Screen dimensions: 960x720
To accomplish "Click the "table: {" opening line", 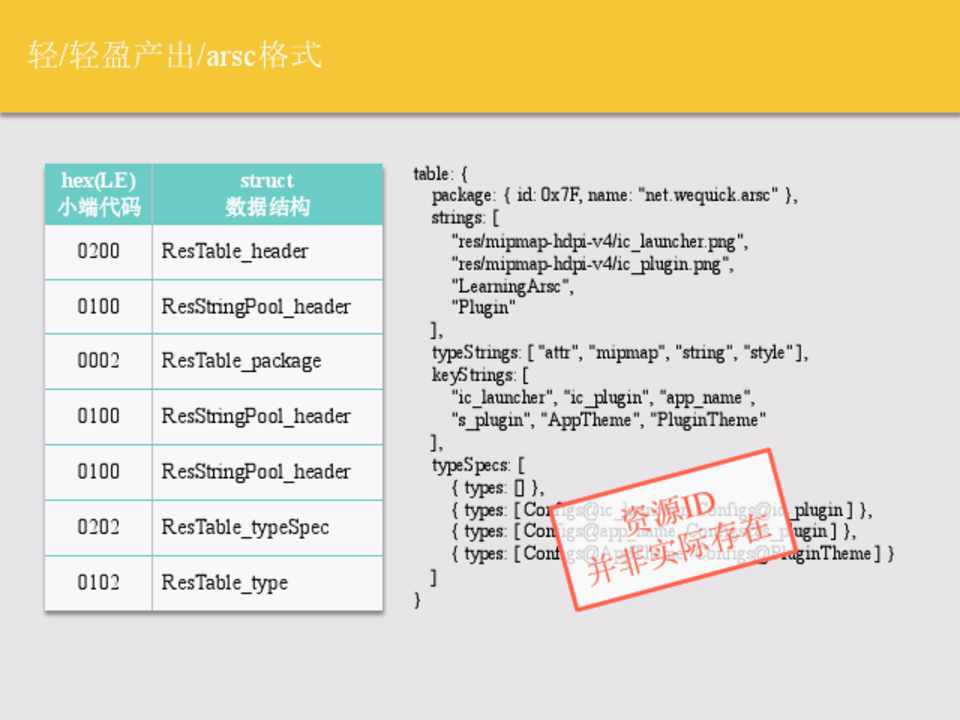I will click(x=440, y=174).
